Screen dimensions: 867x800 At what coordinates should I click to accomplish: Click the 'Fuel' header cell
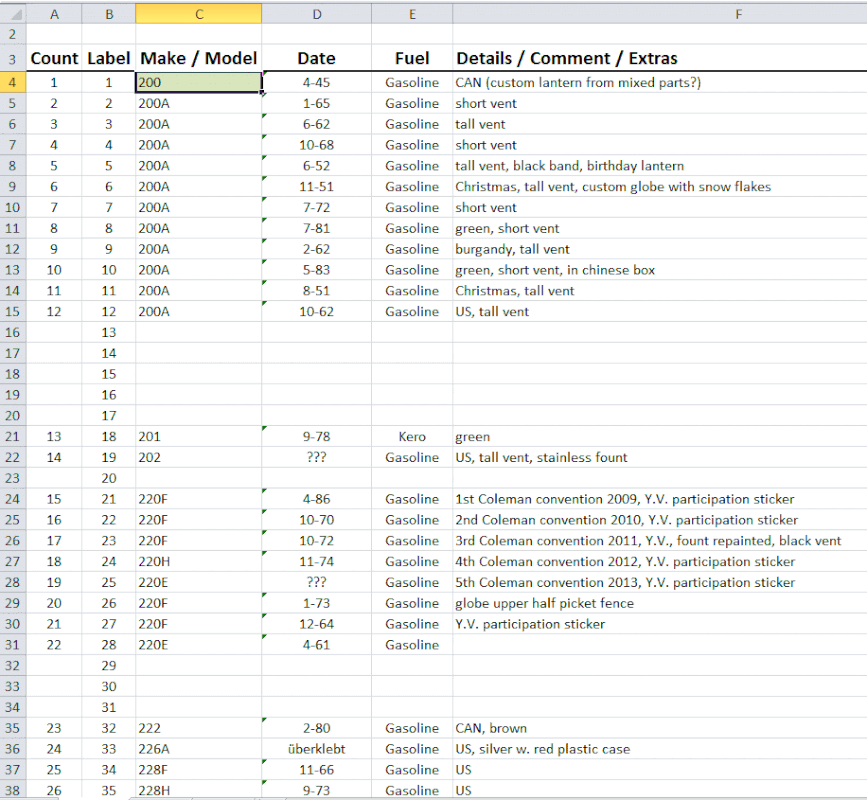[x=412, y=58]
